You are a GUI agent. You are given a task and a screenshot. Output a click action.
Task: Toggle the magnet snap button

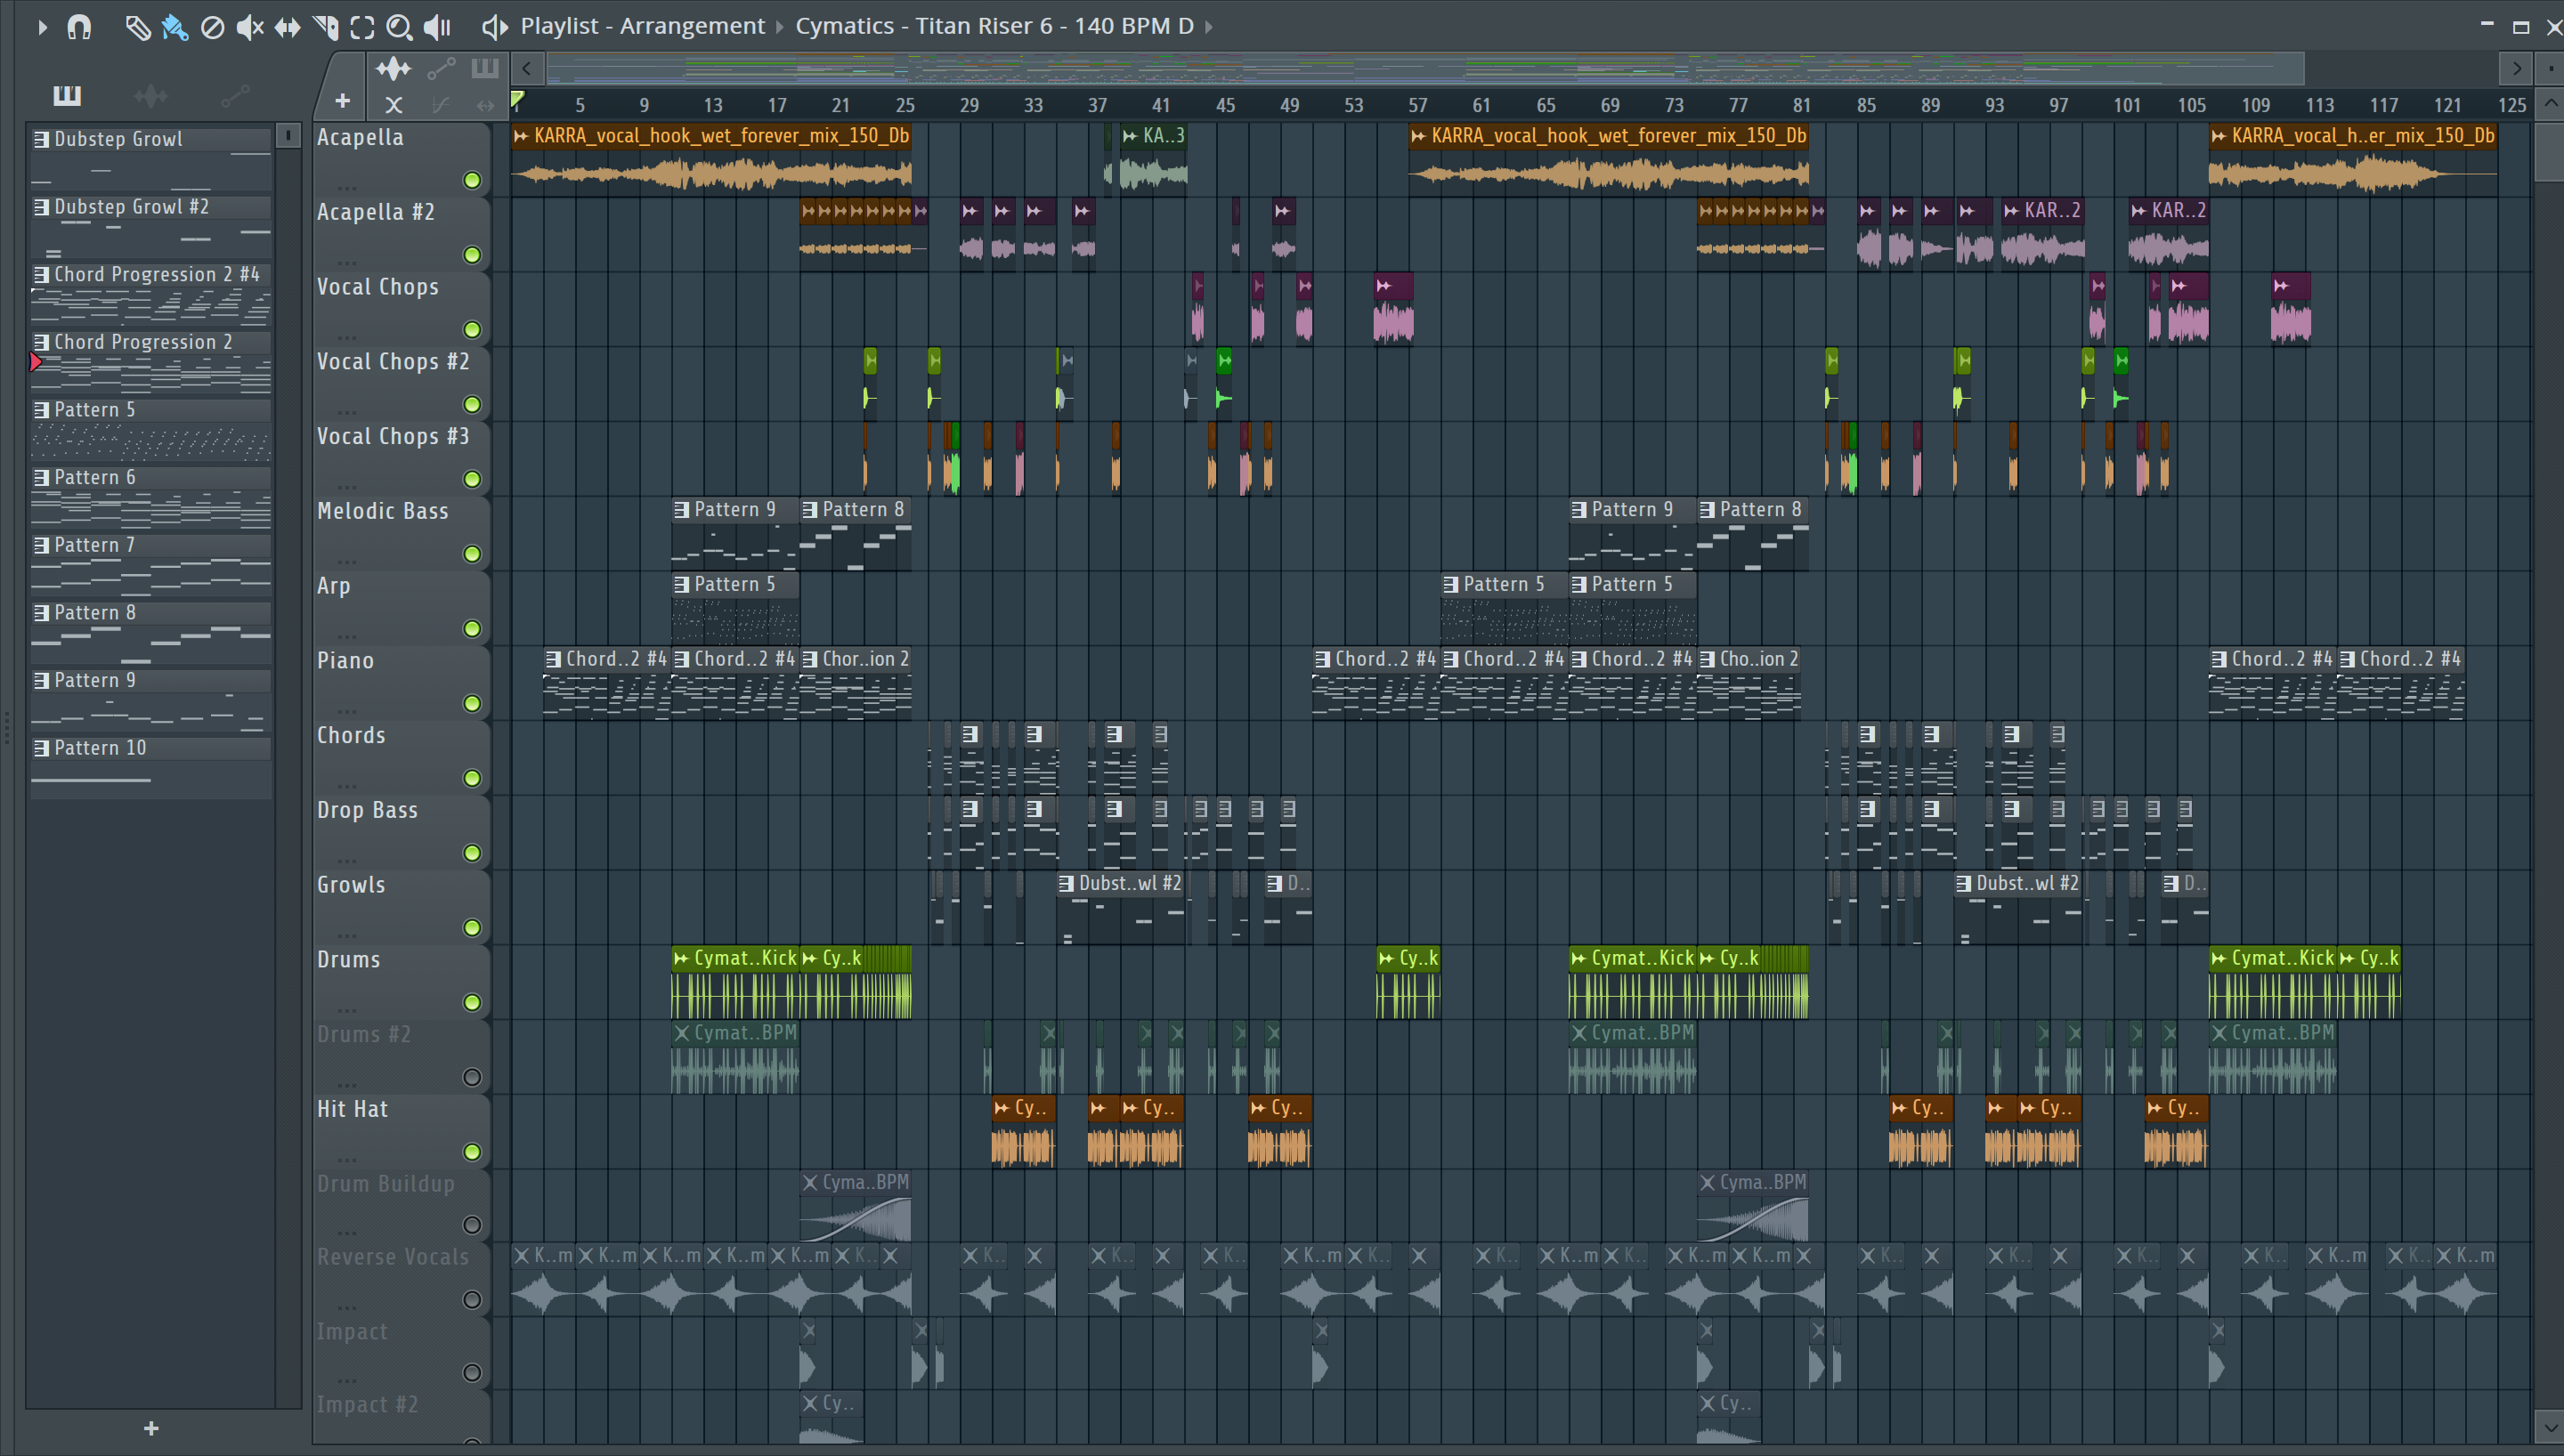pos(79,27)
